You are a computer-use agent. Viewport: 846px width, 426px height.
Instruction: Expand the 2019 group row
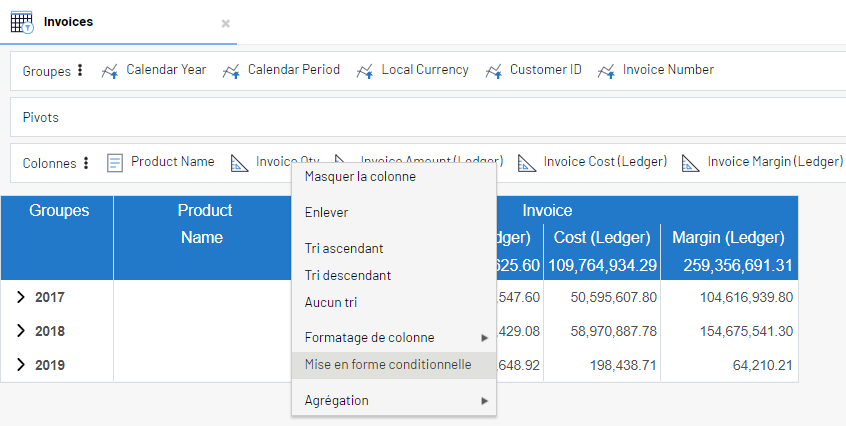pyautogui.click(x=21, y=365)
